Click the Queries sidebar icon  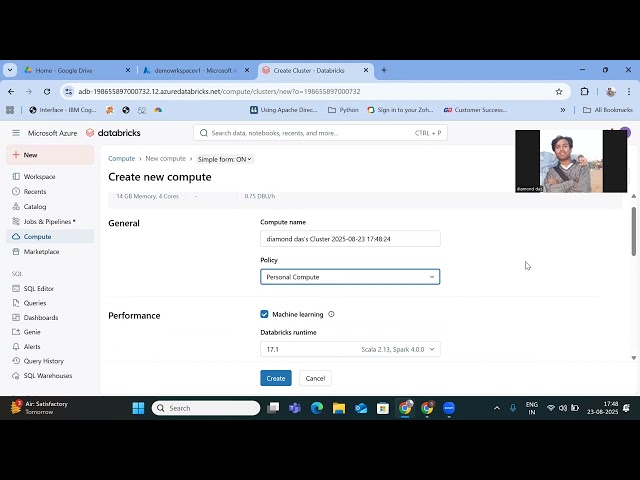click(x=16, y=303)
